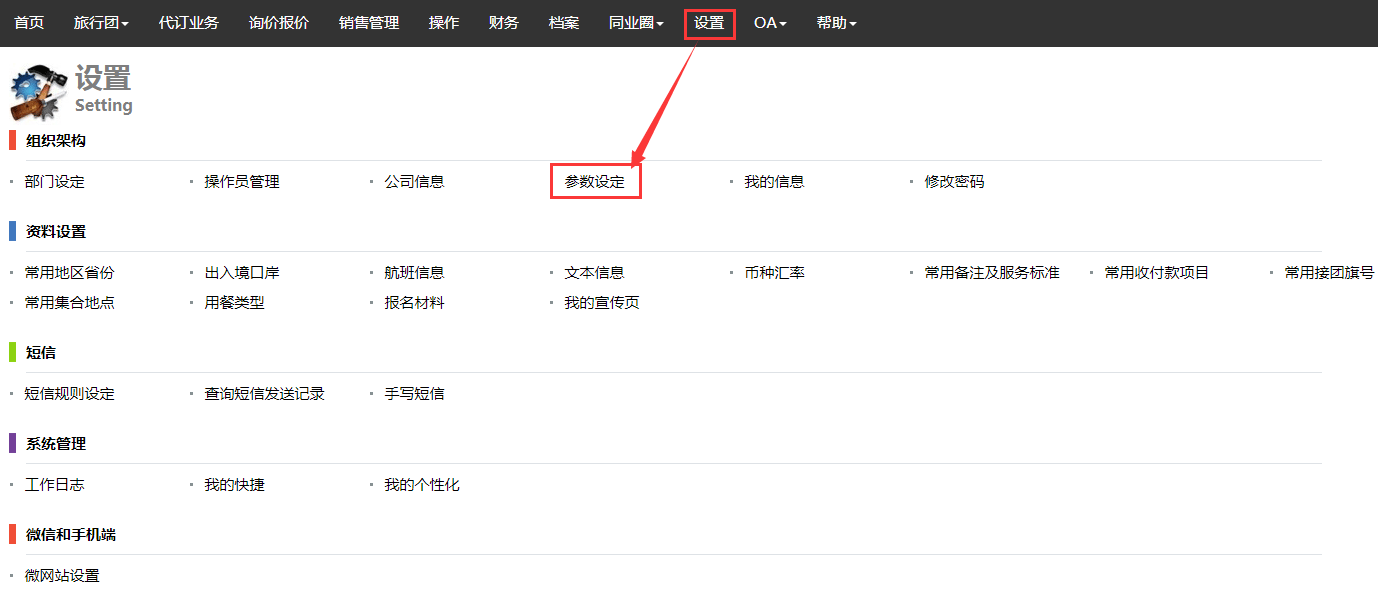Open the 首页 menu item
Image resolution: width=1378 pixels, height=596 pixels.
(x=29, y=22)
